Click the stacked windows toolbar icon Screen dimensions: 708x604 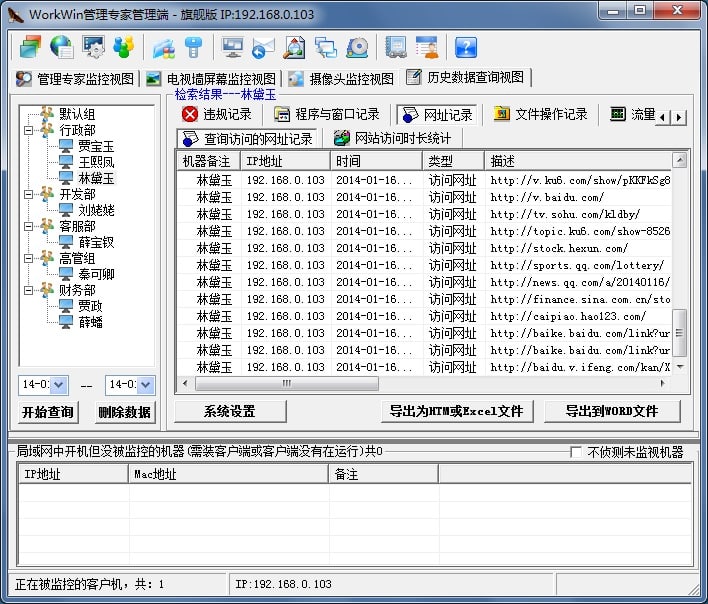30,47
